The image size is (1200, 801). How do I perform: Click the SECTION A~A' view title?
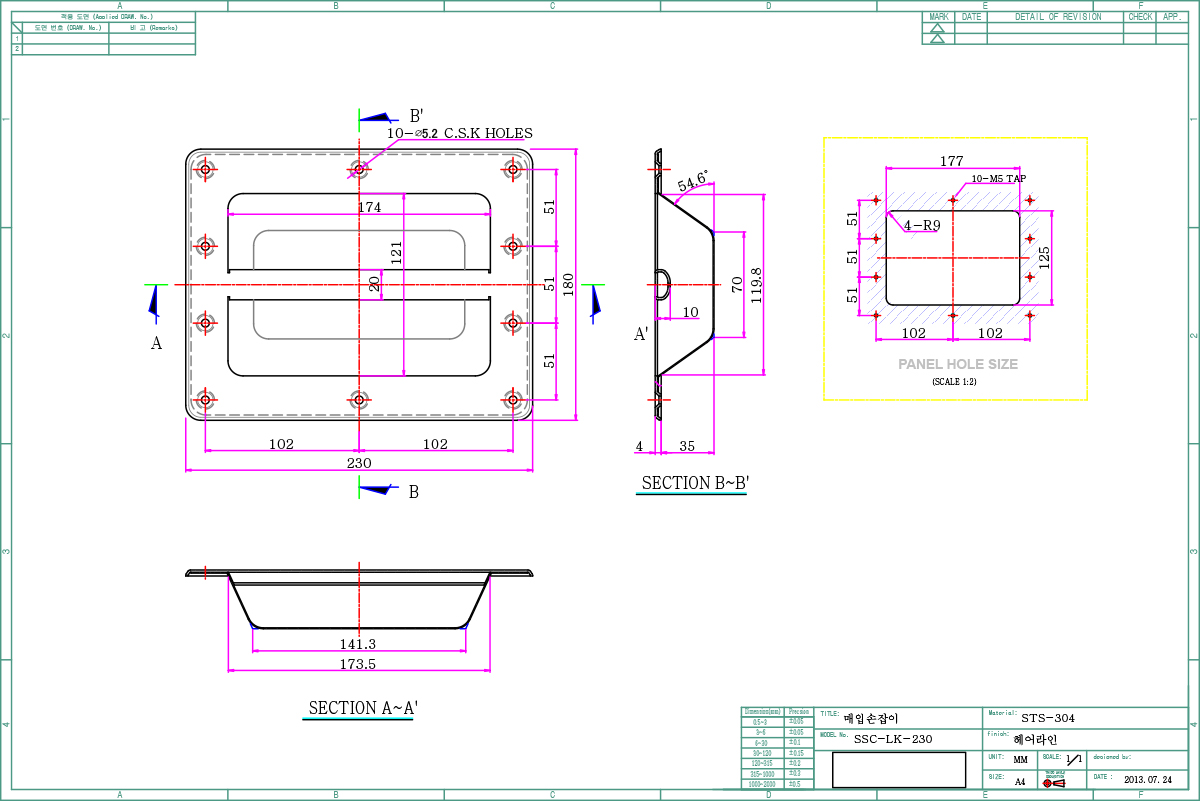[x=363, y=708]
